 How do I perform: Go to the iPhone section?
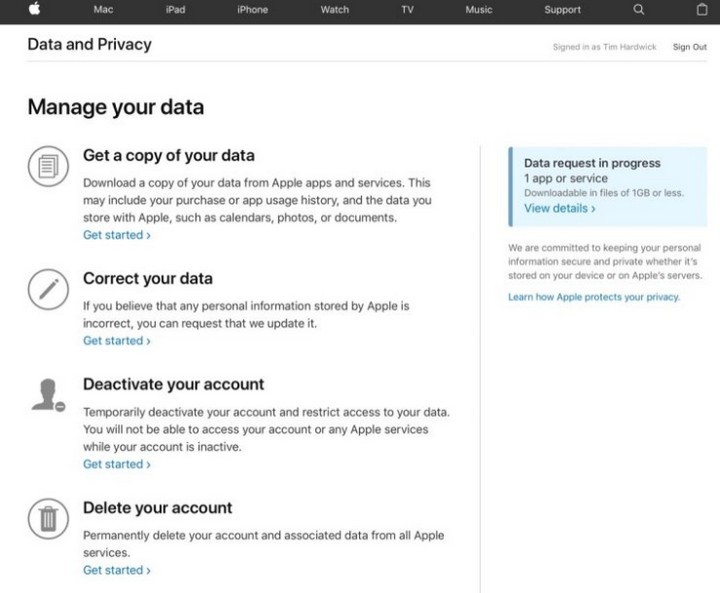[253, 10]
